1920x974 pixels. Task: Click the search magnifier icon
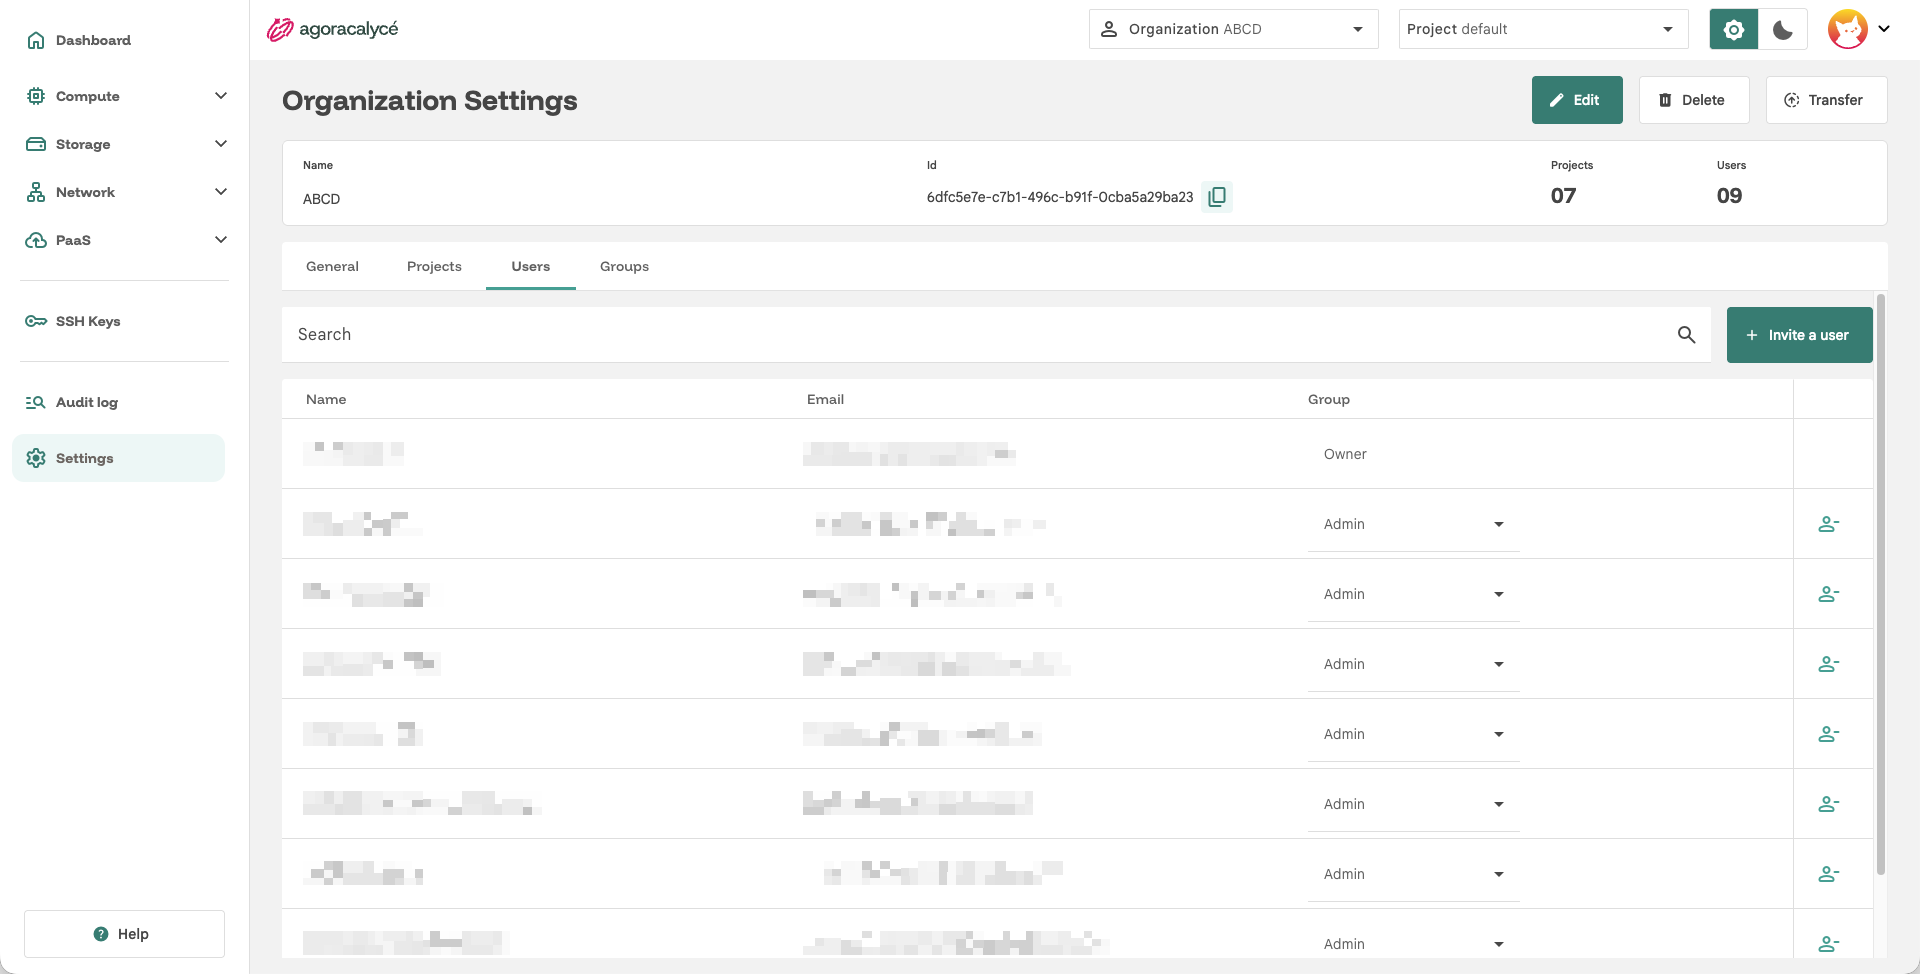tap(1686, 335)
